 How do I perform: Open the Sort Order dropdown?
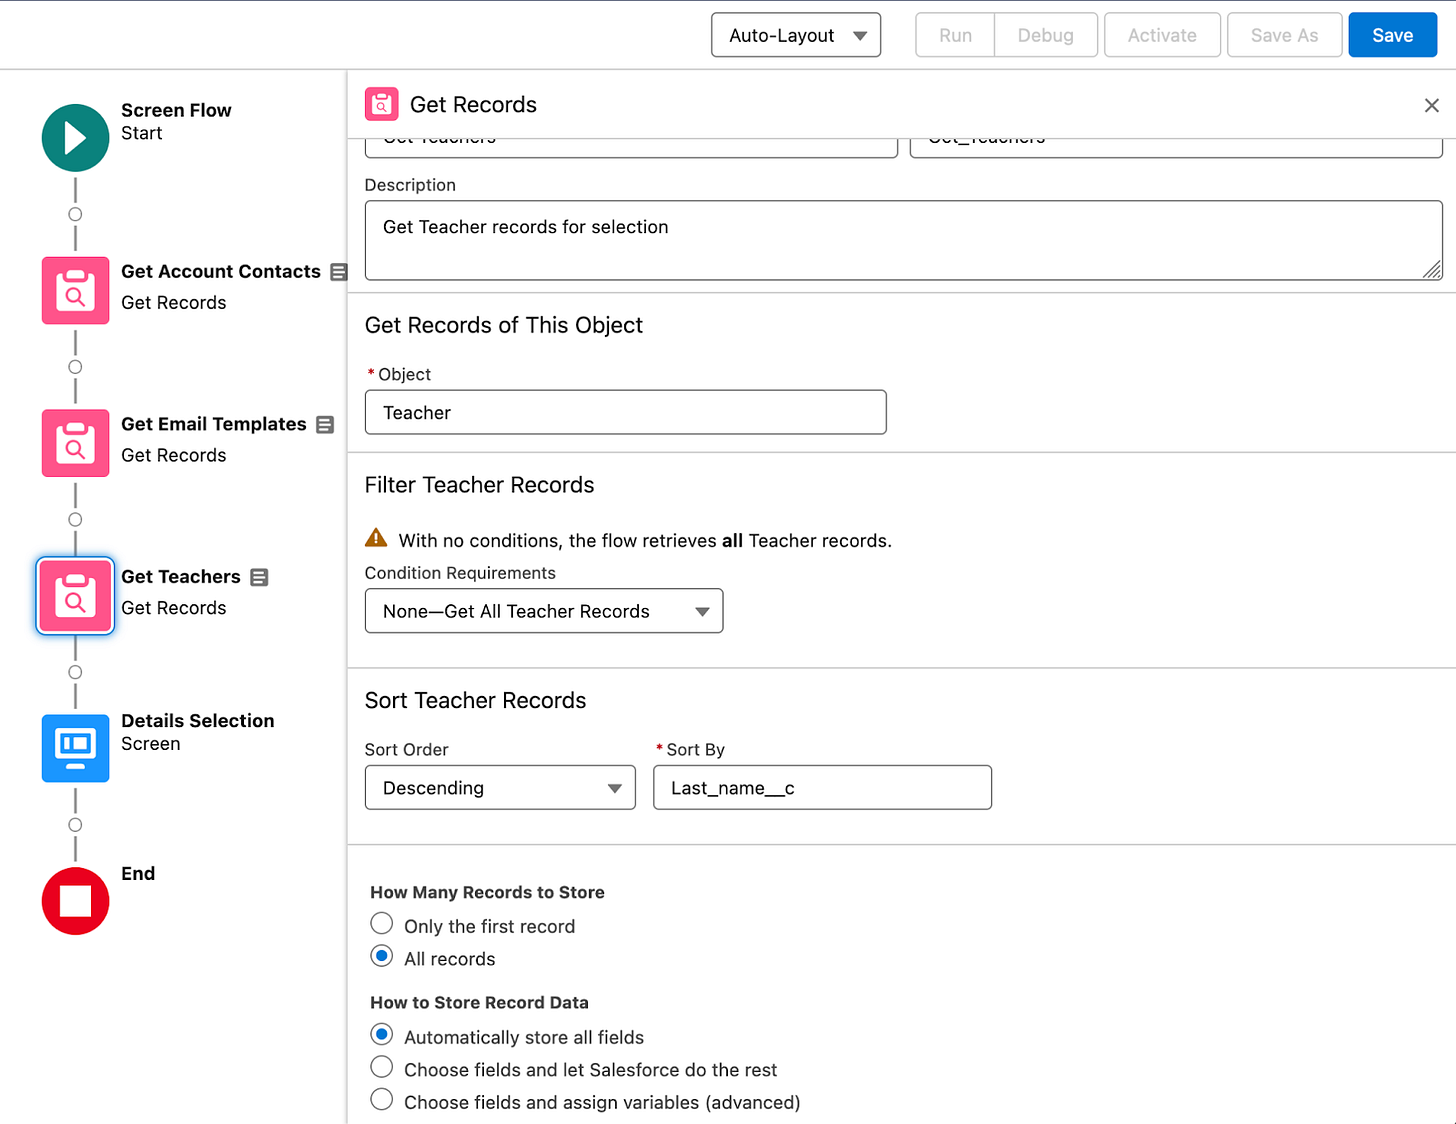pos(500,788)
